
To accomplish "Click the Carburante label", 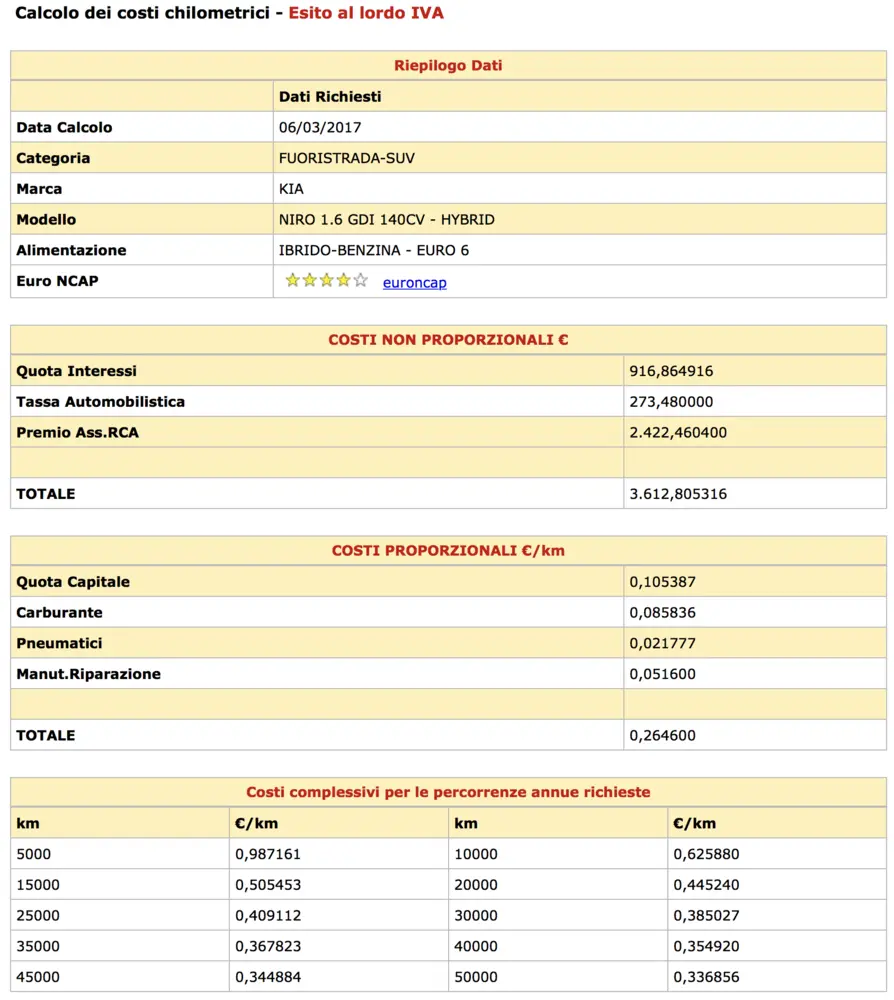I will 59,612.
